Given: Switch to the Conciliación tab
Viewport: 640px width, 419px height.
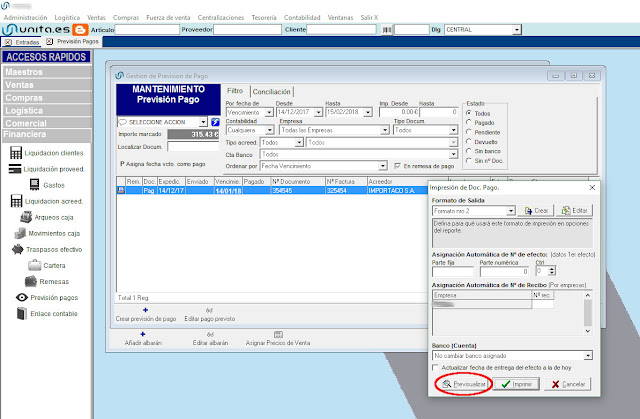Looking at the screenshot, I should point(272,92).
